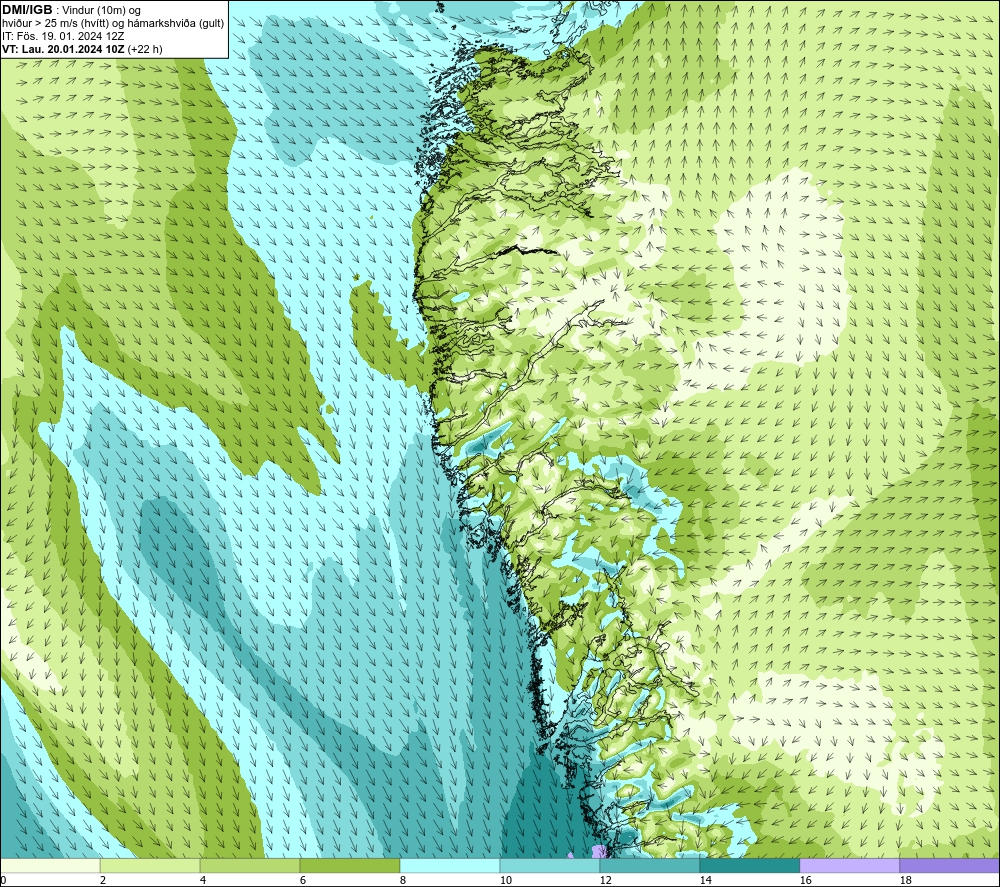Click the 8–10 m/s light cyan swatch
The image size is (1000, 887).
click(450, 865)
